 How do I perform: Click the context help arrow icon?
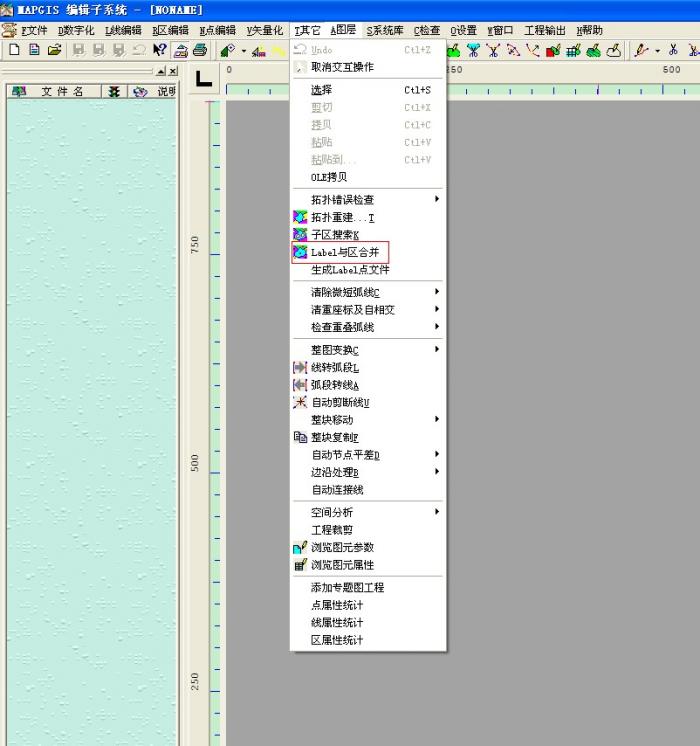click(159, 50)
